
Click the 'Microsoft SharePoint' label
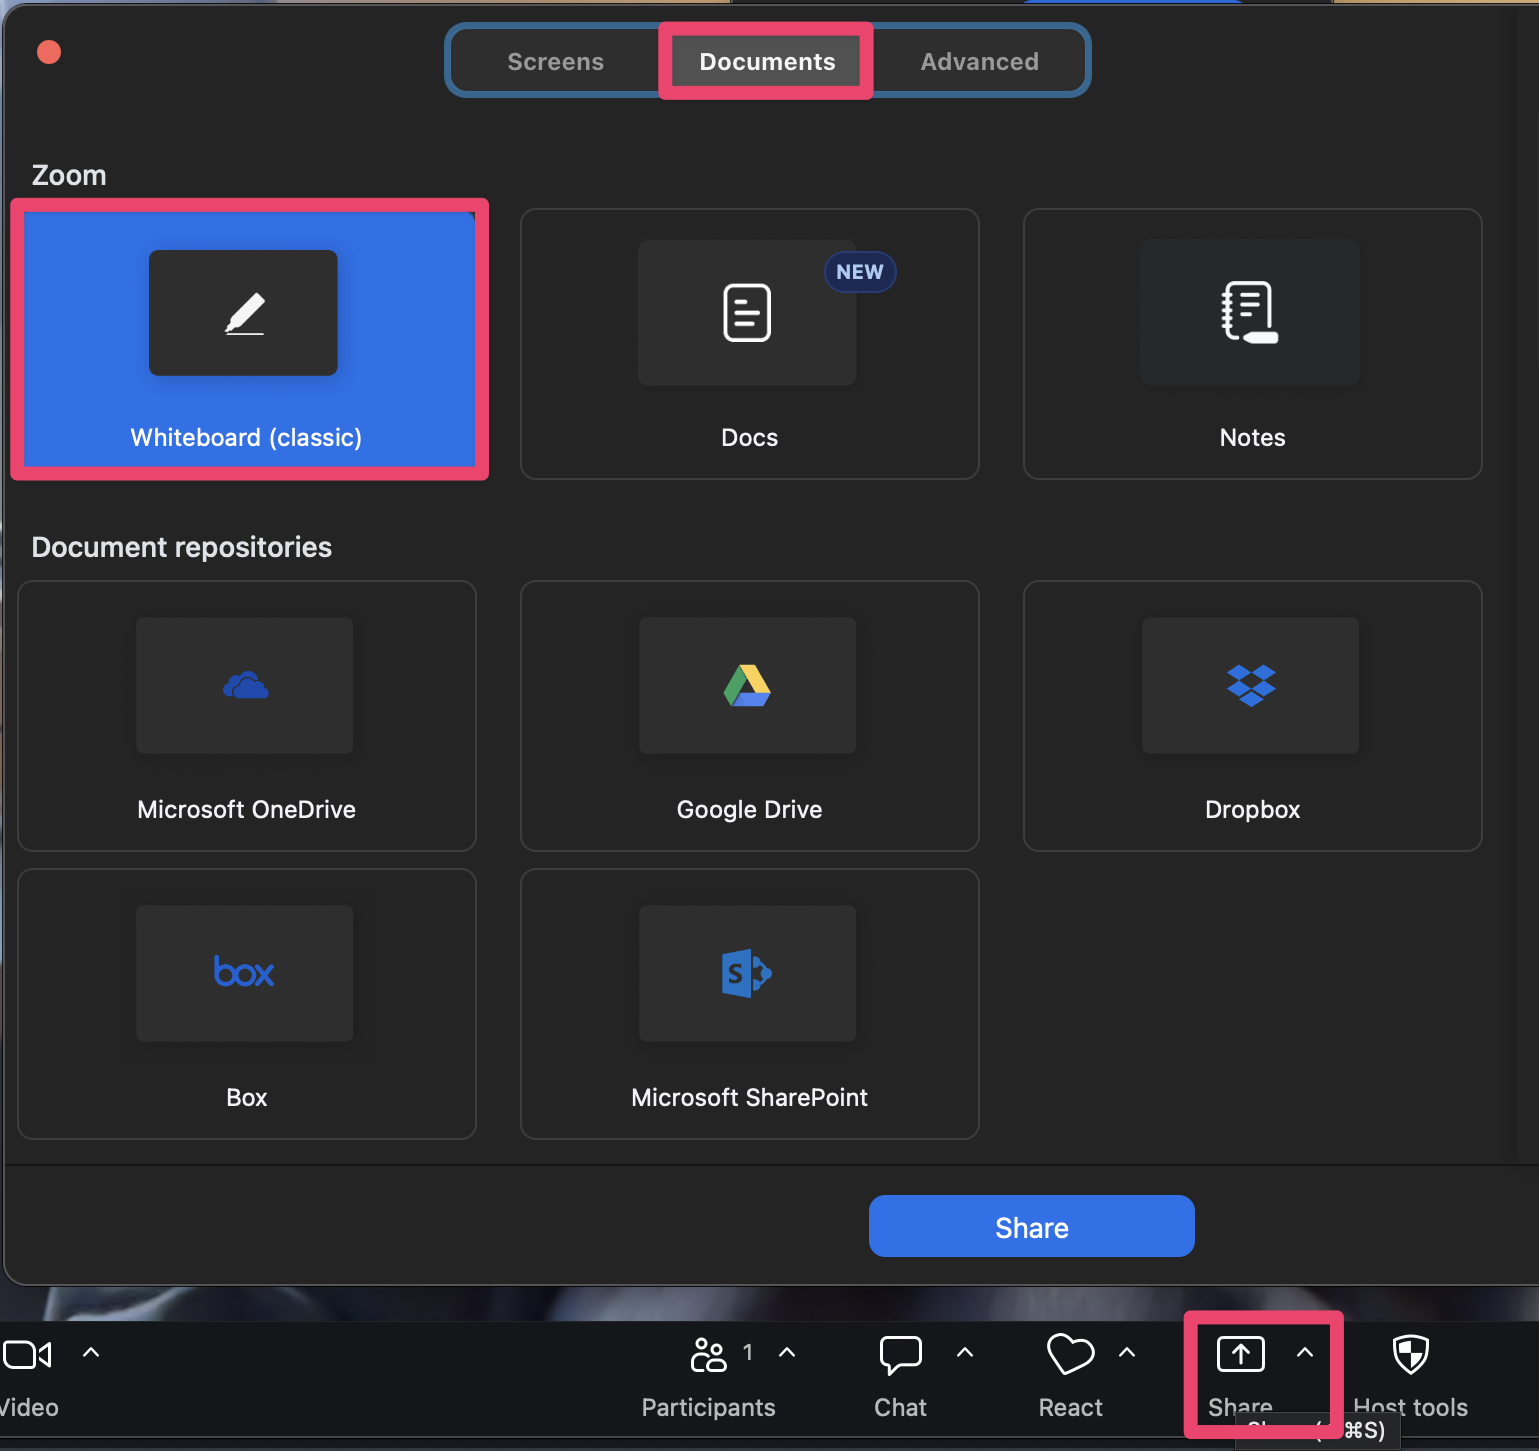point(749,1097)
